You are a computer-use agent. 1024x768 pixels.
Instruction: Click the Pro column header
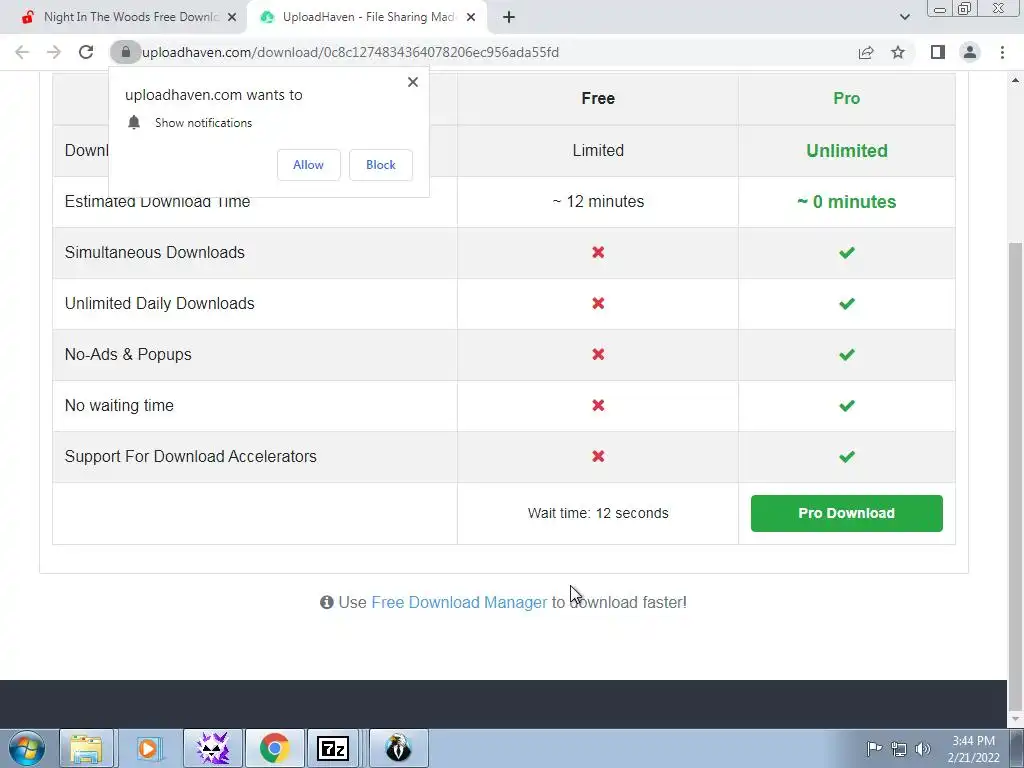[x=846, y=98]
